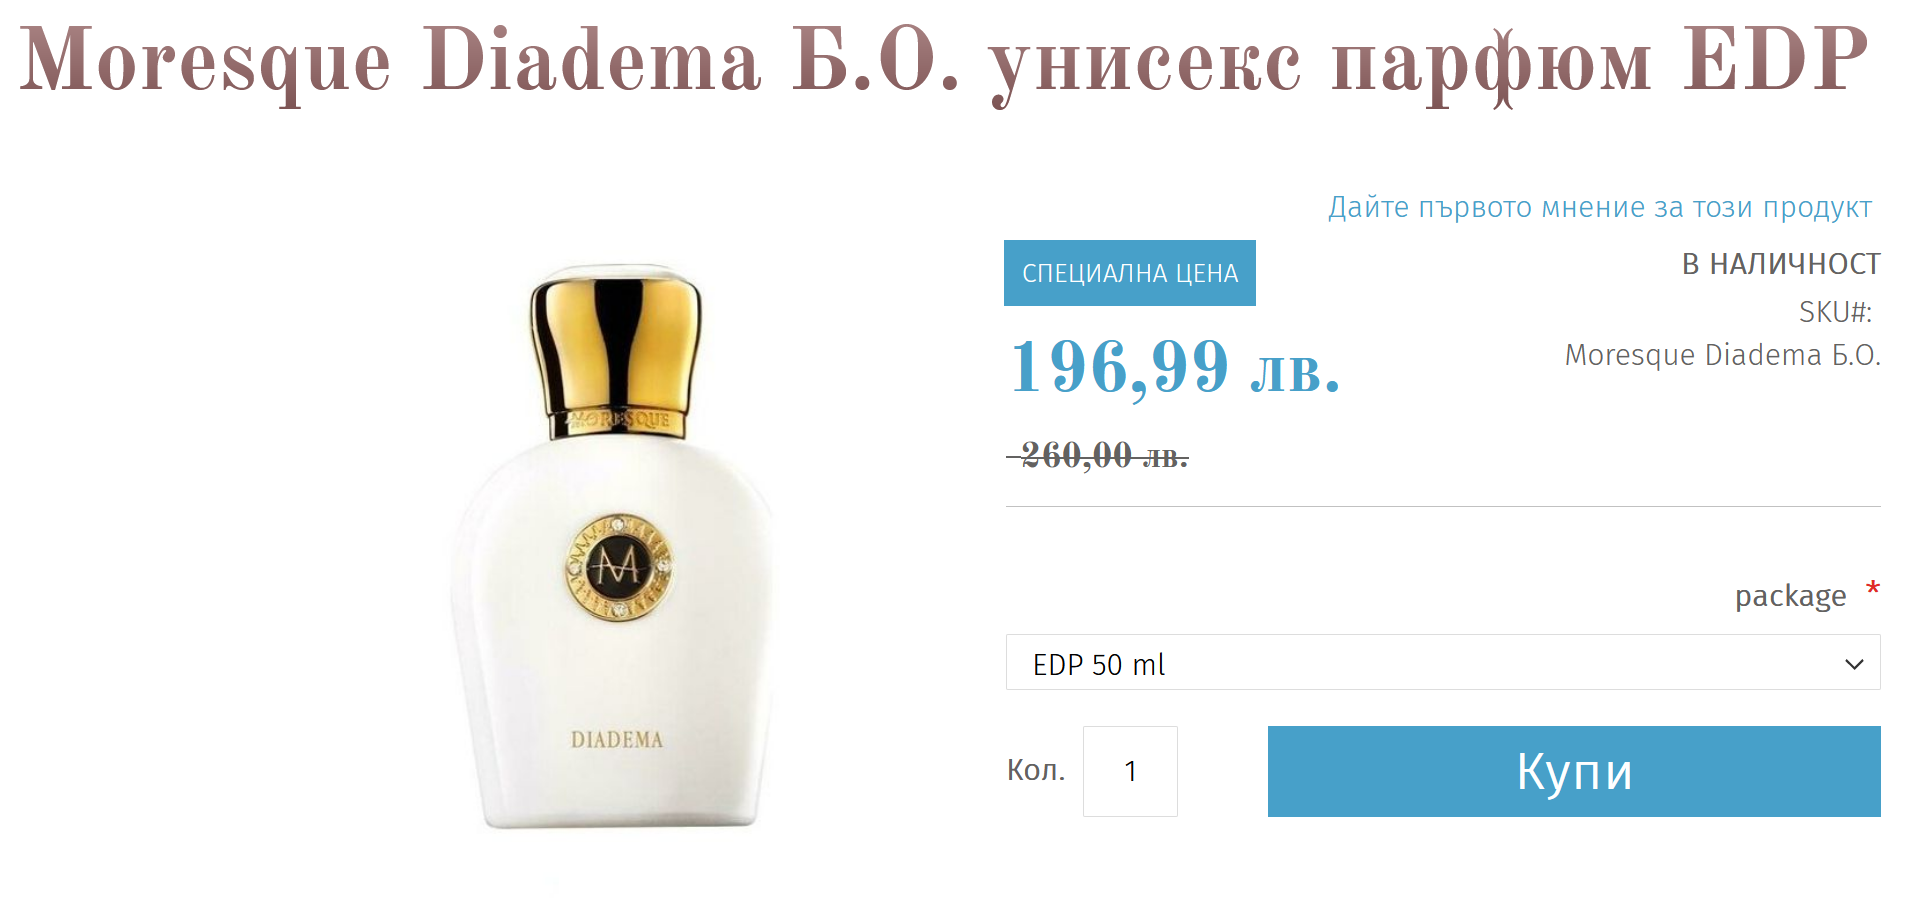Click the Купи buy button
Image resolution: width=1920 pixels, height=898 pixels.
pyautogui.click(x=1574, y=771)
